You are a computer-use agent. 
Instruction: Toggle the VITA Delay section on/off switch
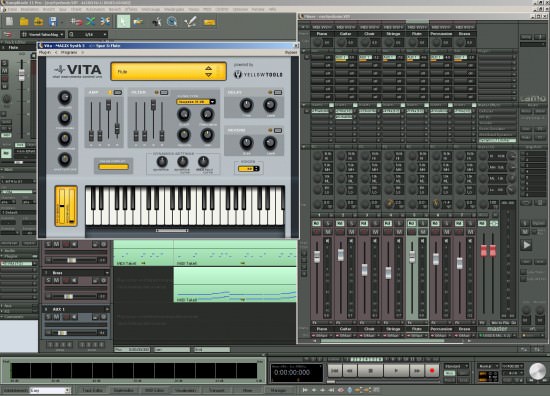277,92
